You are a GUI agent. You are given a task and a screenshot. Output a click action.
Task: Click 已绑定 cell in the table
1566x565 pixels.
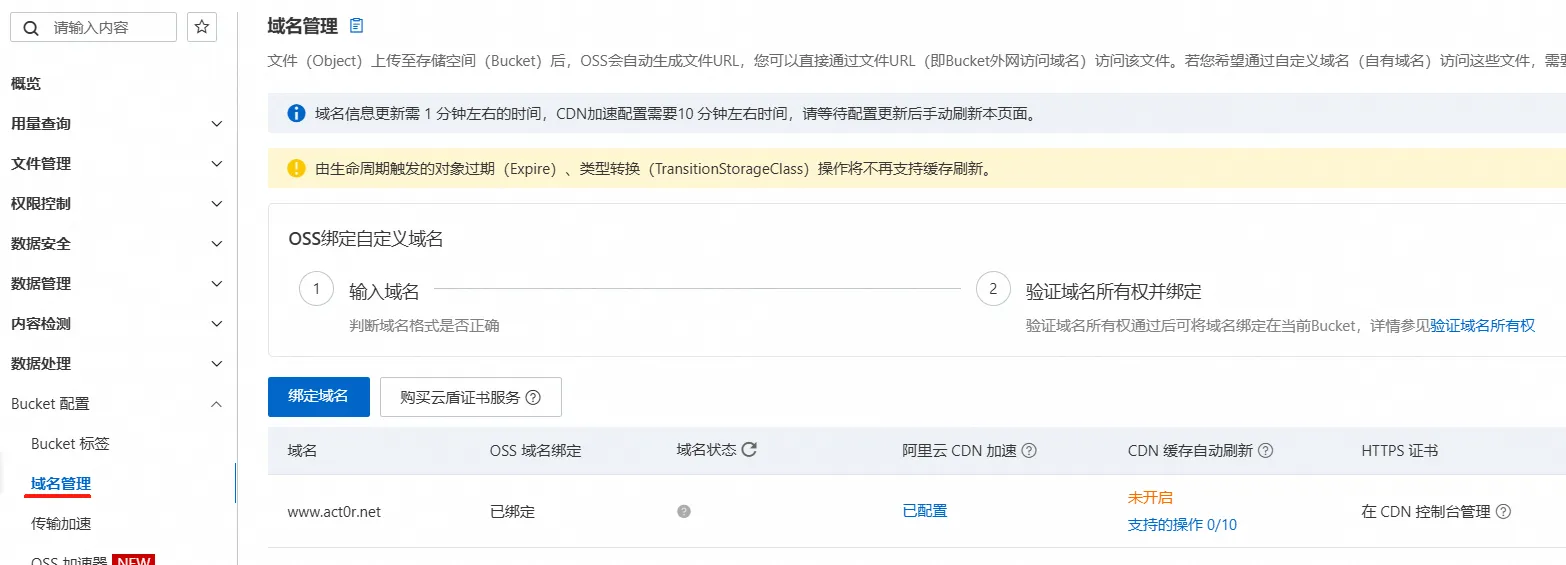[x=512, y=511]
